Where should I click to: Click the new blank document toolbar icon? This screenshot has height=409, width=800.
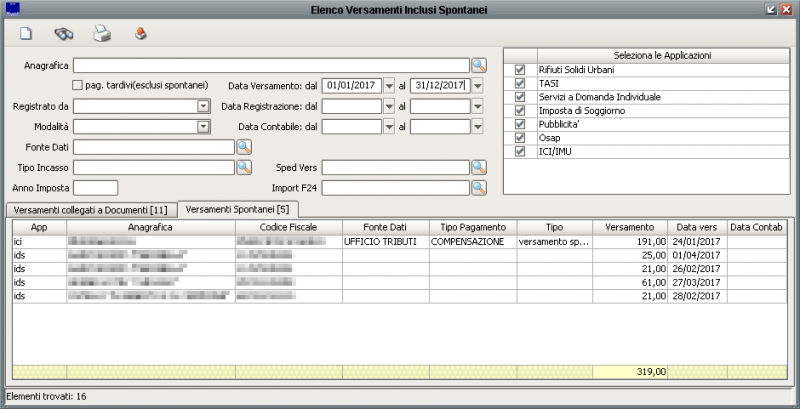click(27, 34)
